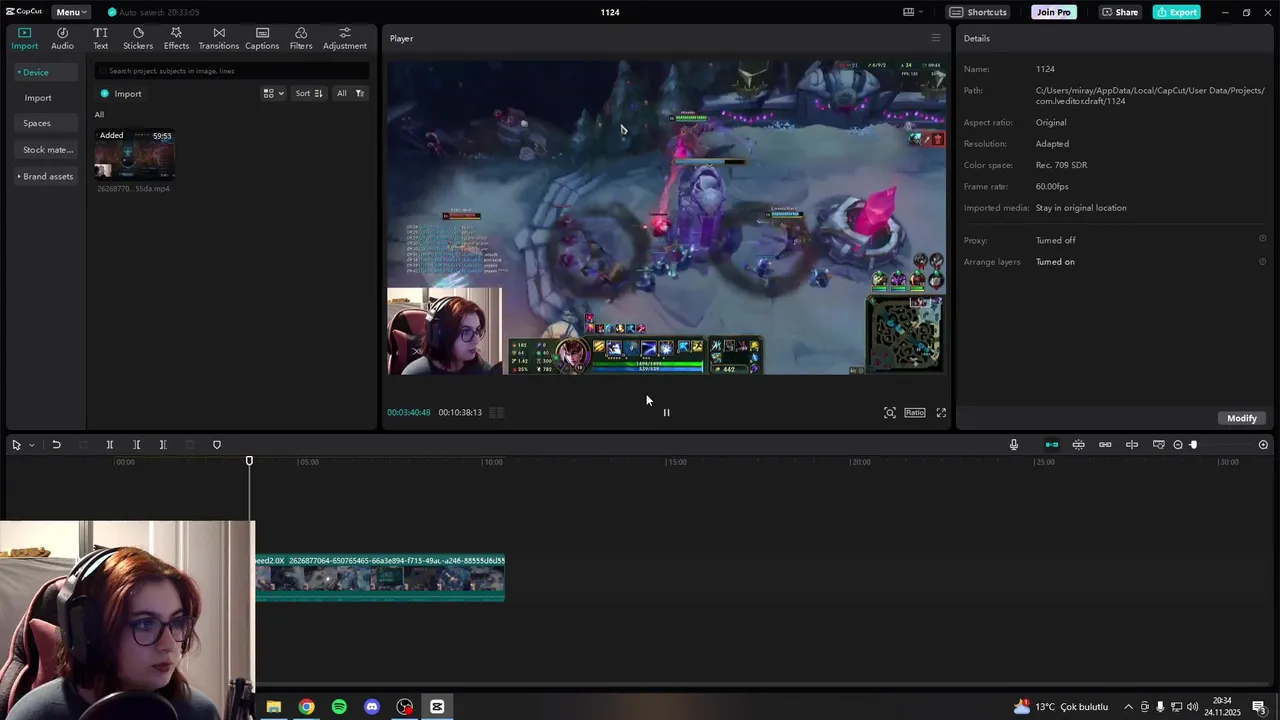Open the Player panel menu icon

point(936,38)
